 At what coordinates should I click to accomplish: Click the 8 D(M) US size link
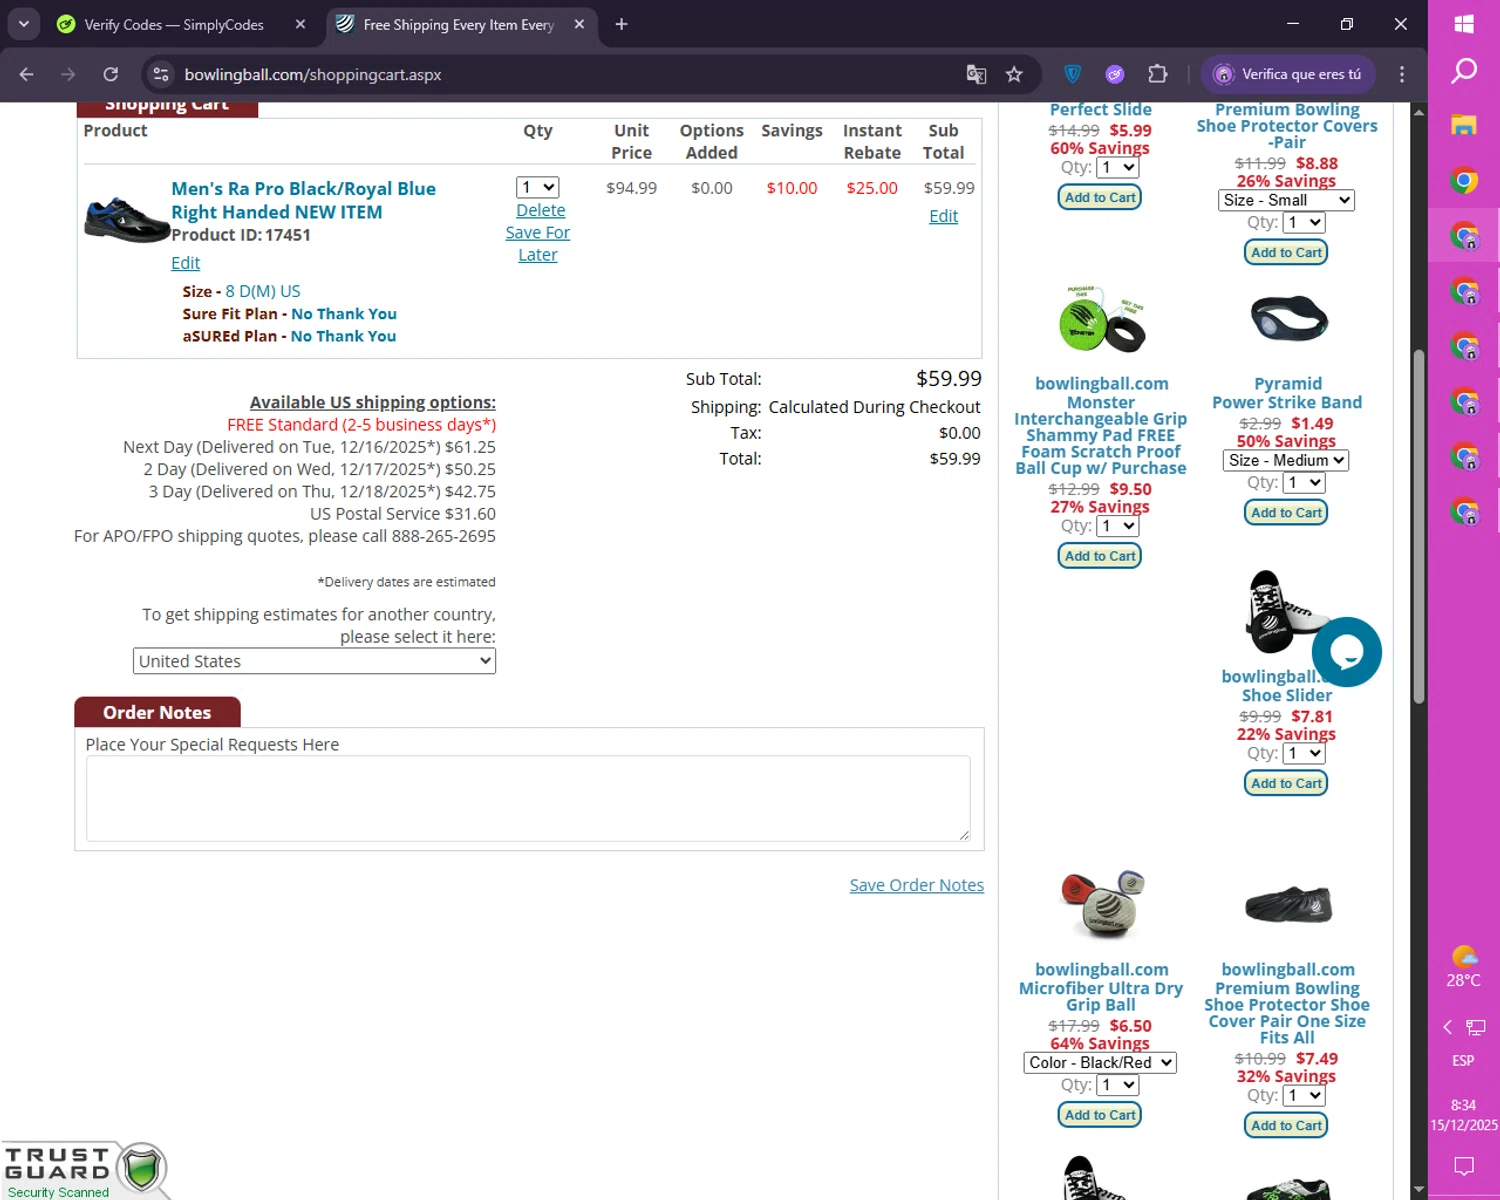(263, 291)
